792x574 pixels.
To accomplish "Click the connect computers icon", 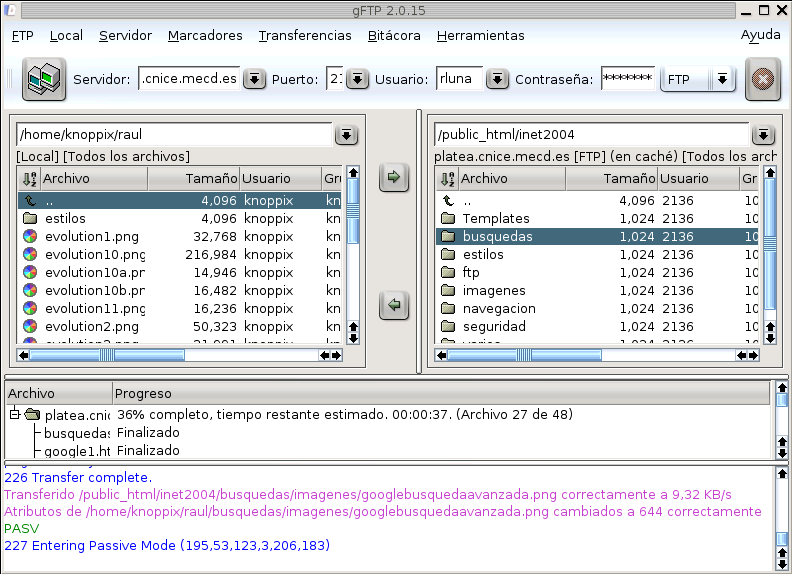I will coord(43,79).
